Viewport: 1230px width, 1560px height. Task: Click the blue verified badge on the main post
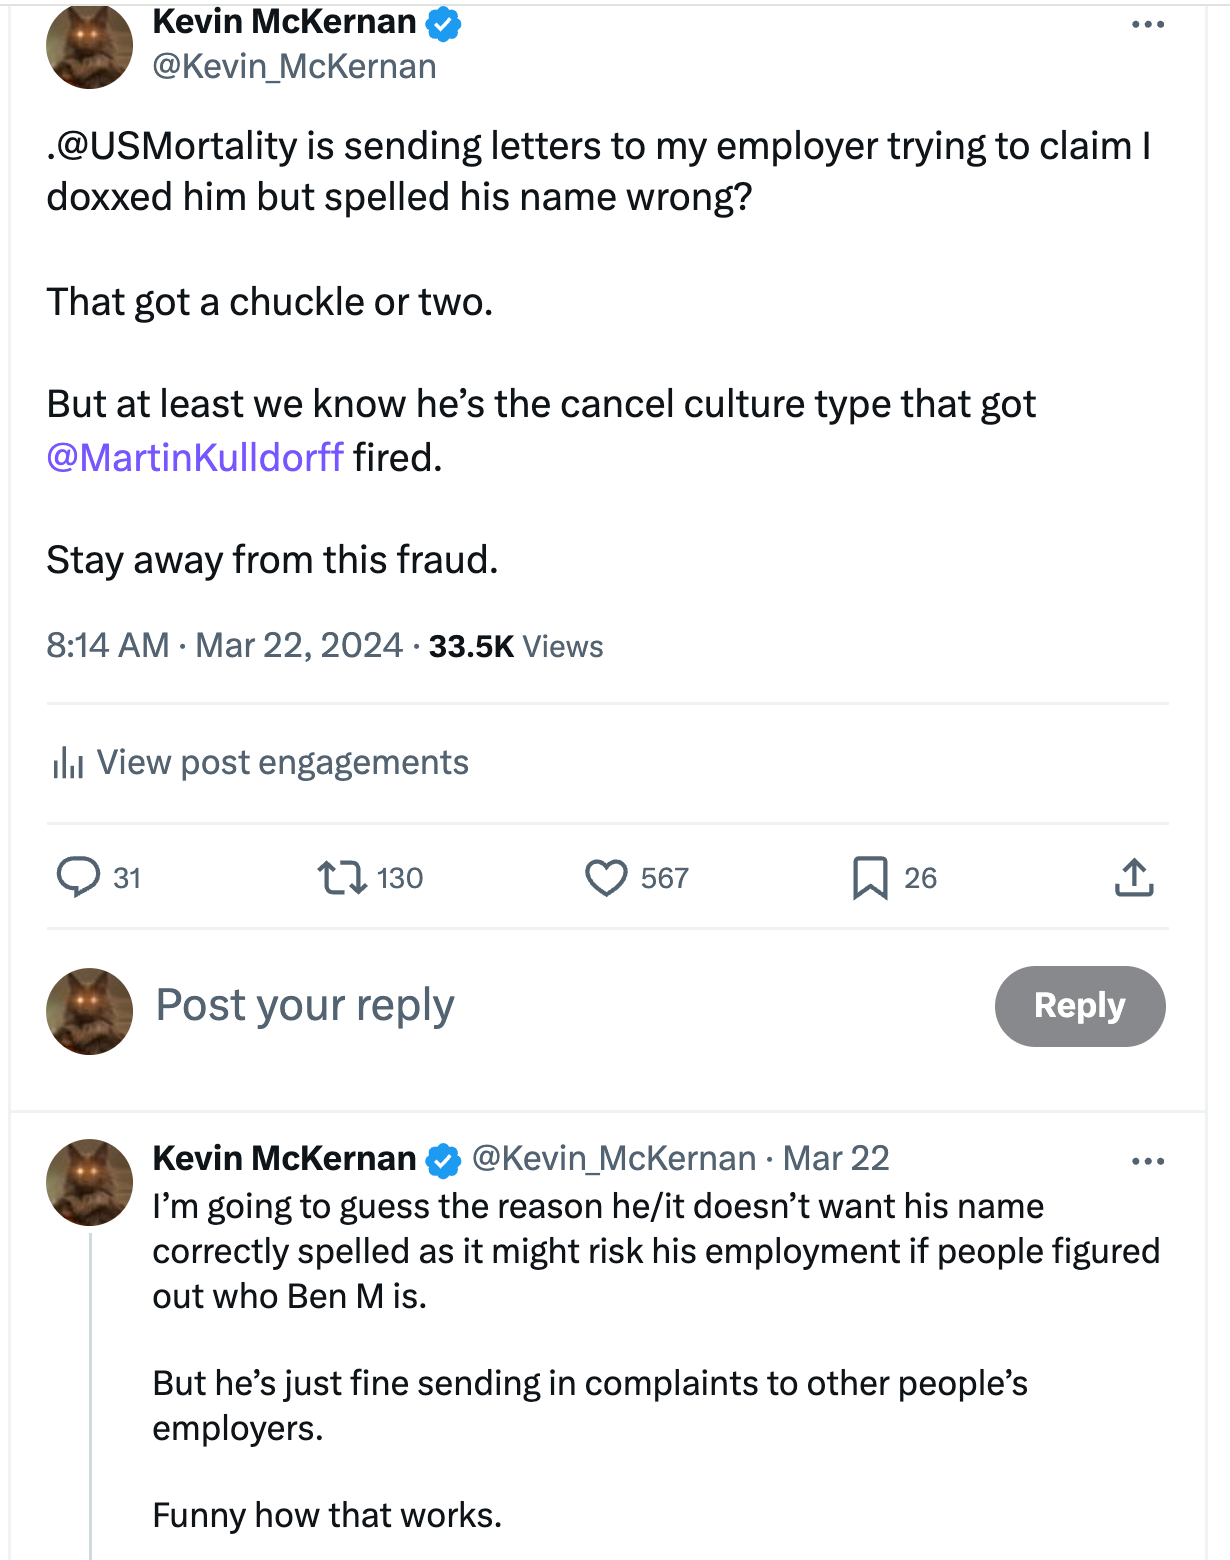tap(444, 23)
